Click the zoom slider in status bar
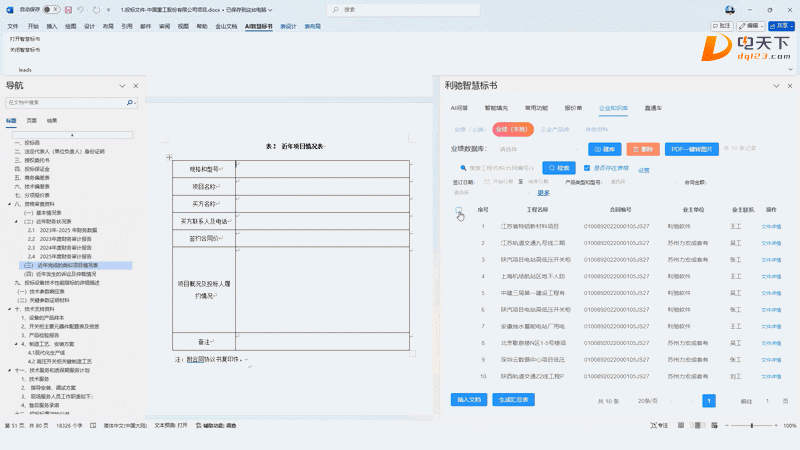The height and width of the screenshot is (450, 800). point(752,425)
